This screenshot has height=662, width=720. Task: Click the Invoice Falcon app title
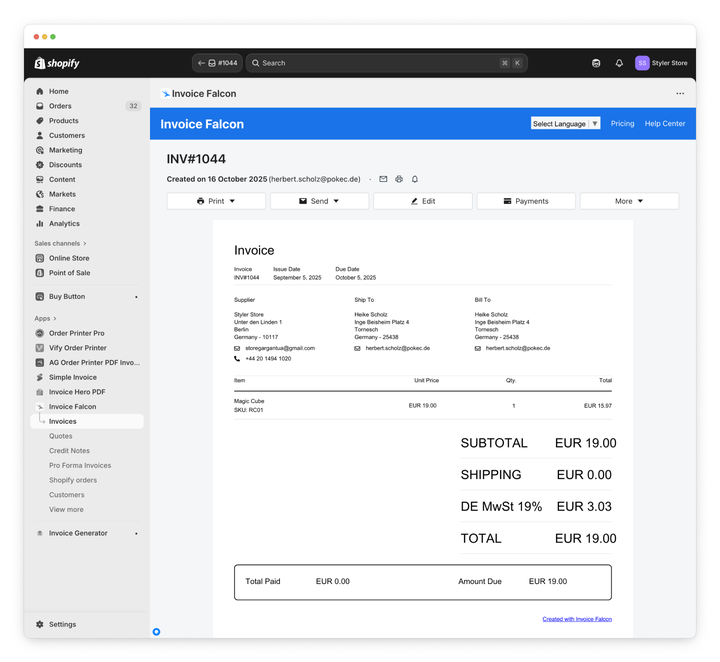pyautogui.click(x=204, y=94)
